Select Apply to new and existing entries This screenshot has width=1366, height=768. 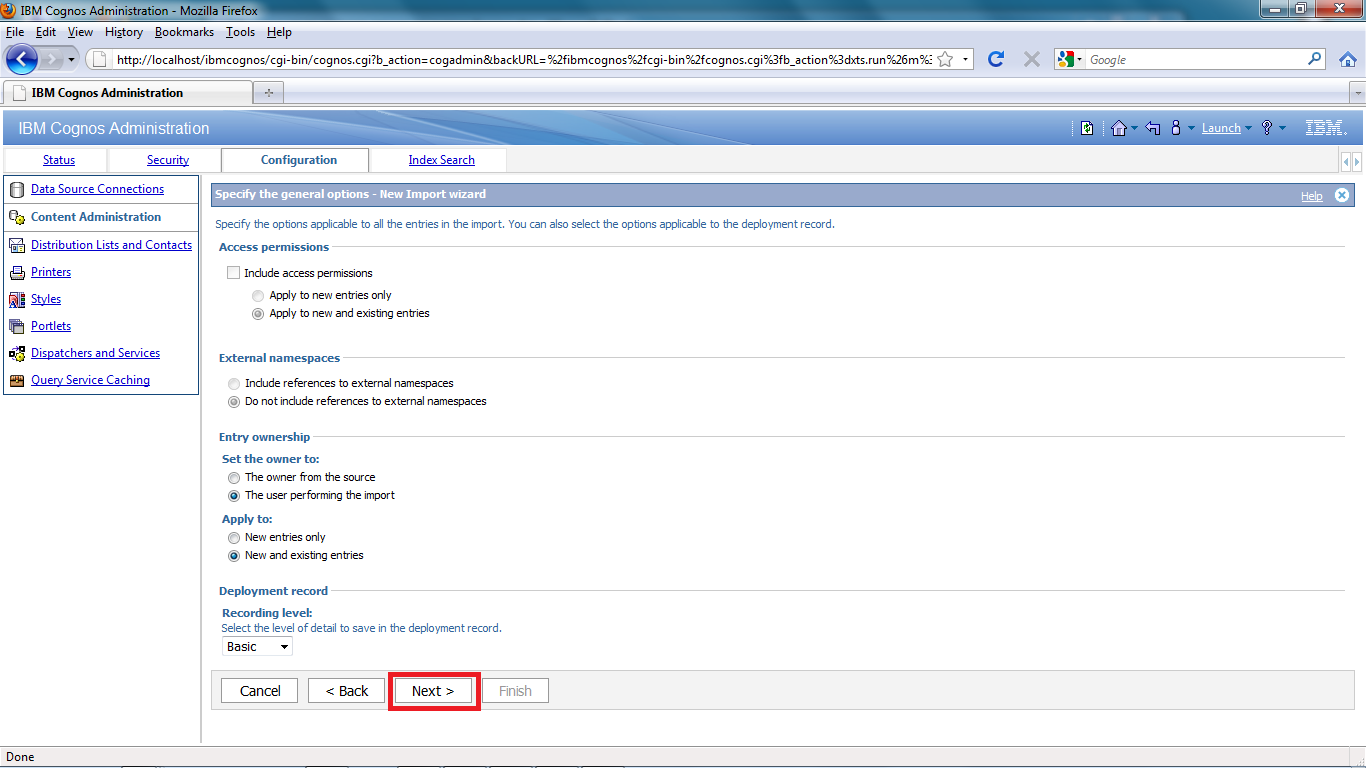tap(259, 314)
